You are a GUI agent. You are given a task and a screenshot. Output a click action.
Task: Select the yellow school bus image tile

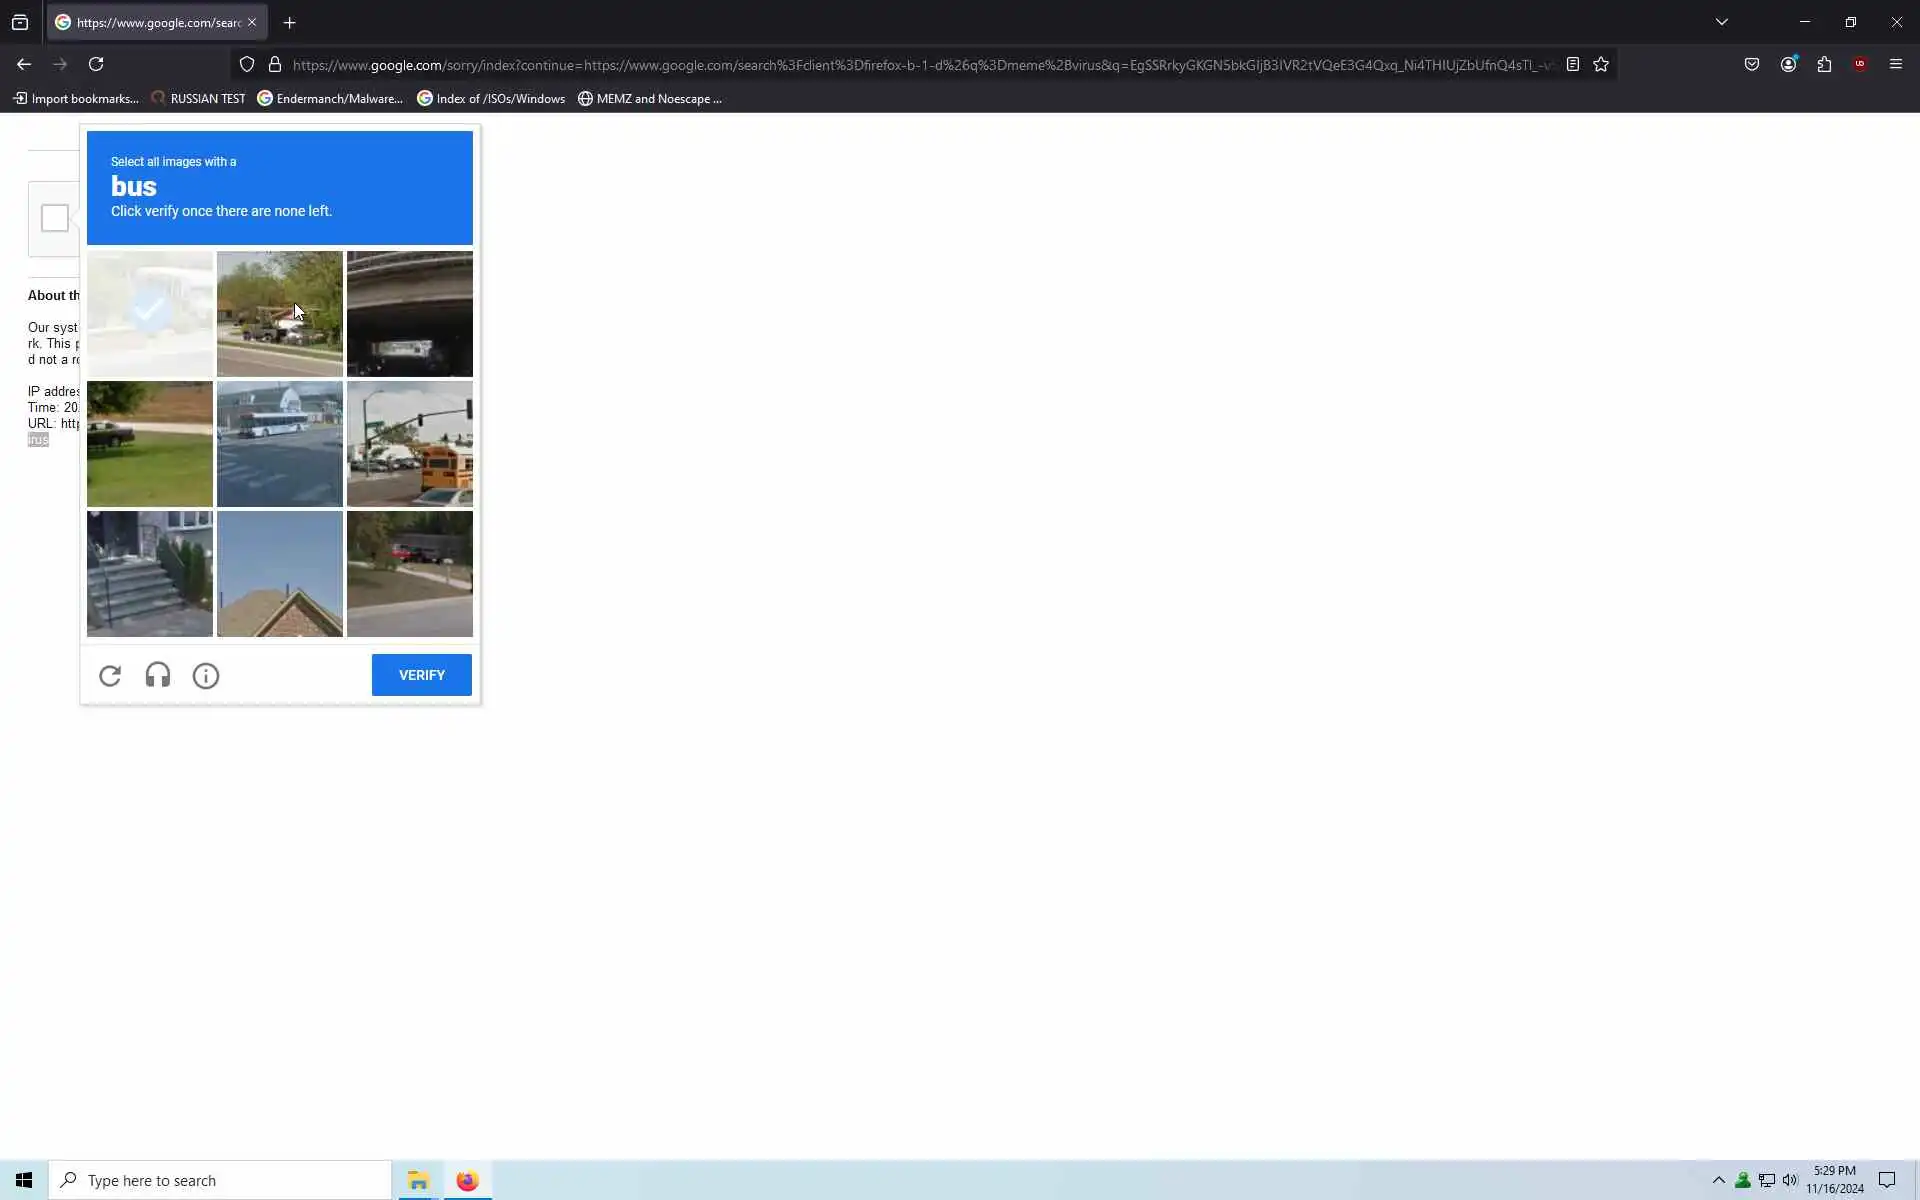coord(410,443)
